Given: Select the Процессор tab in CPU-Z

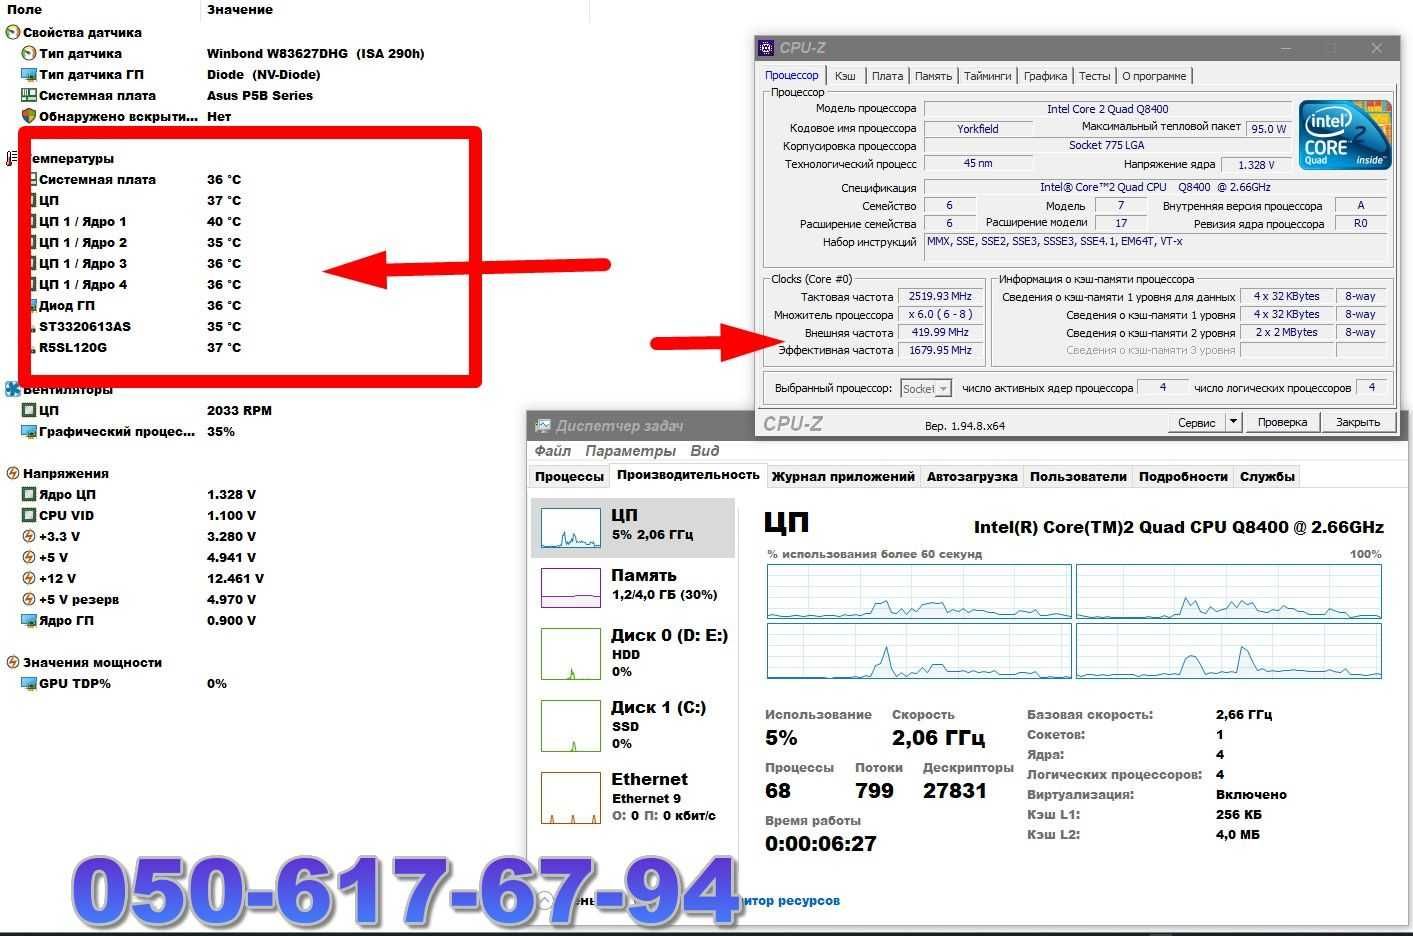Looking at the screenshot, I should pyautogui.click(x=791, y=75).
